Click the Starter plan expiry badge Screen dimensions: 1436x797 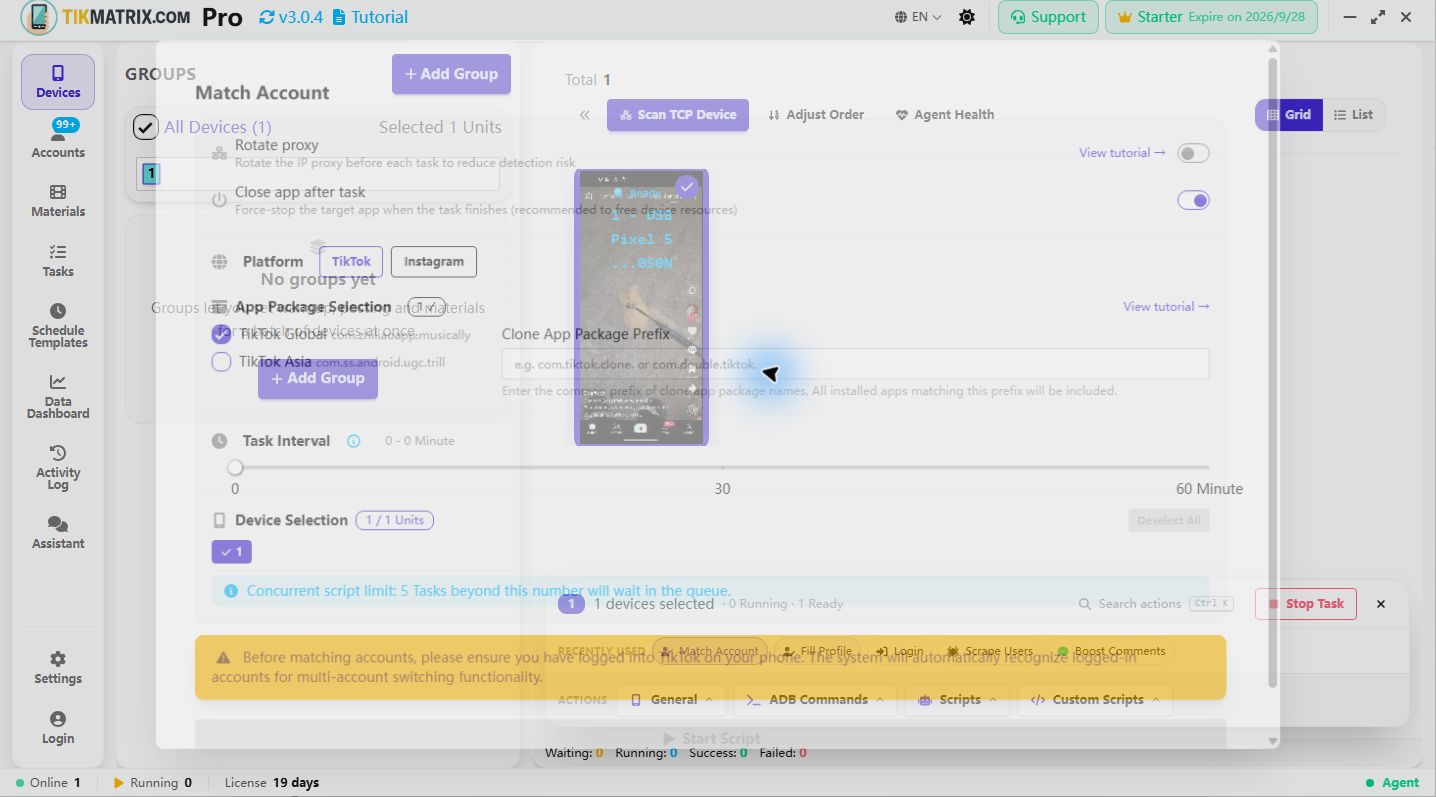(x=1211, y=17)
